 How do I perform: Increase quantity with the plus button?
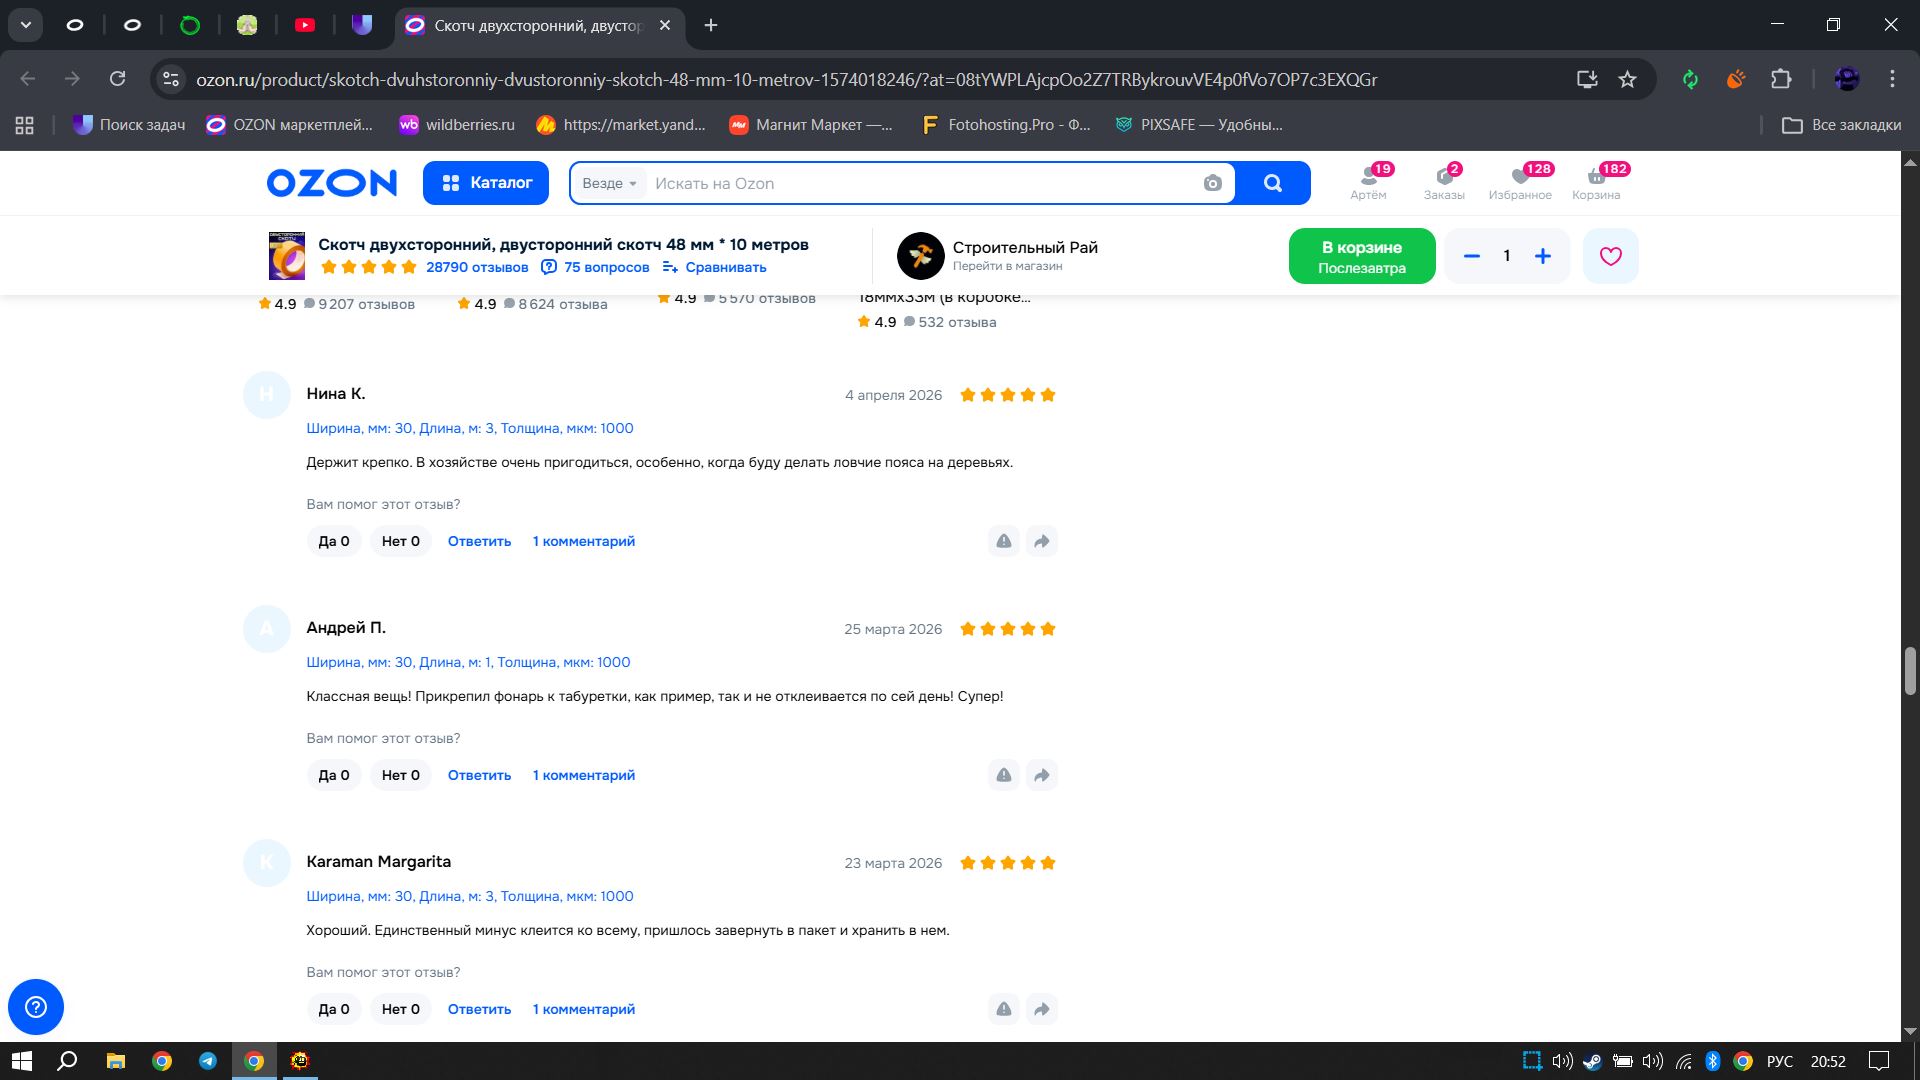pyautogui.click(x=1543, y=256)
